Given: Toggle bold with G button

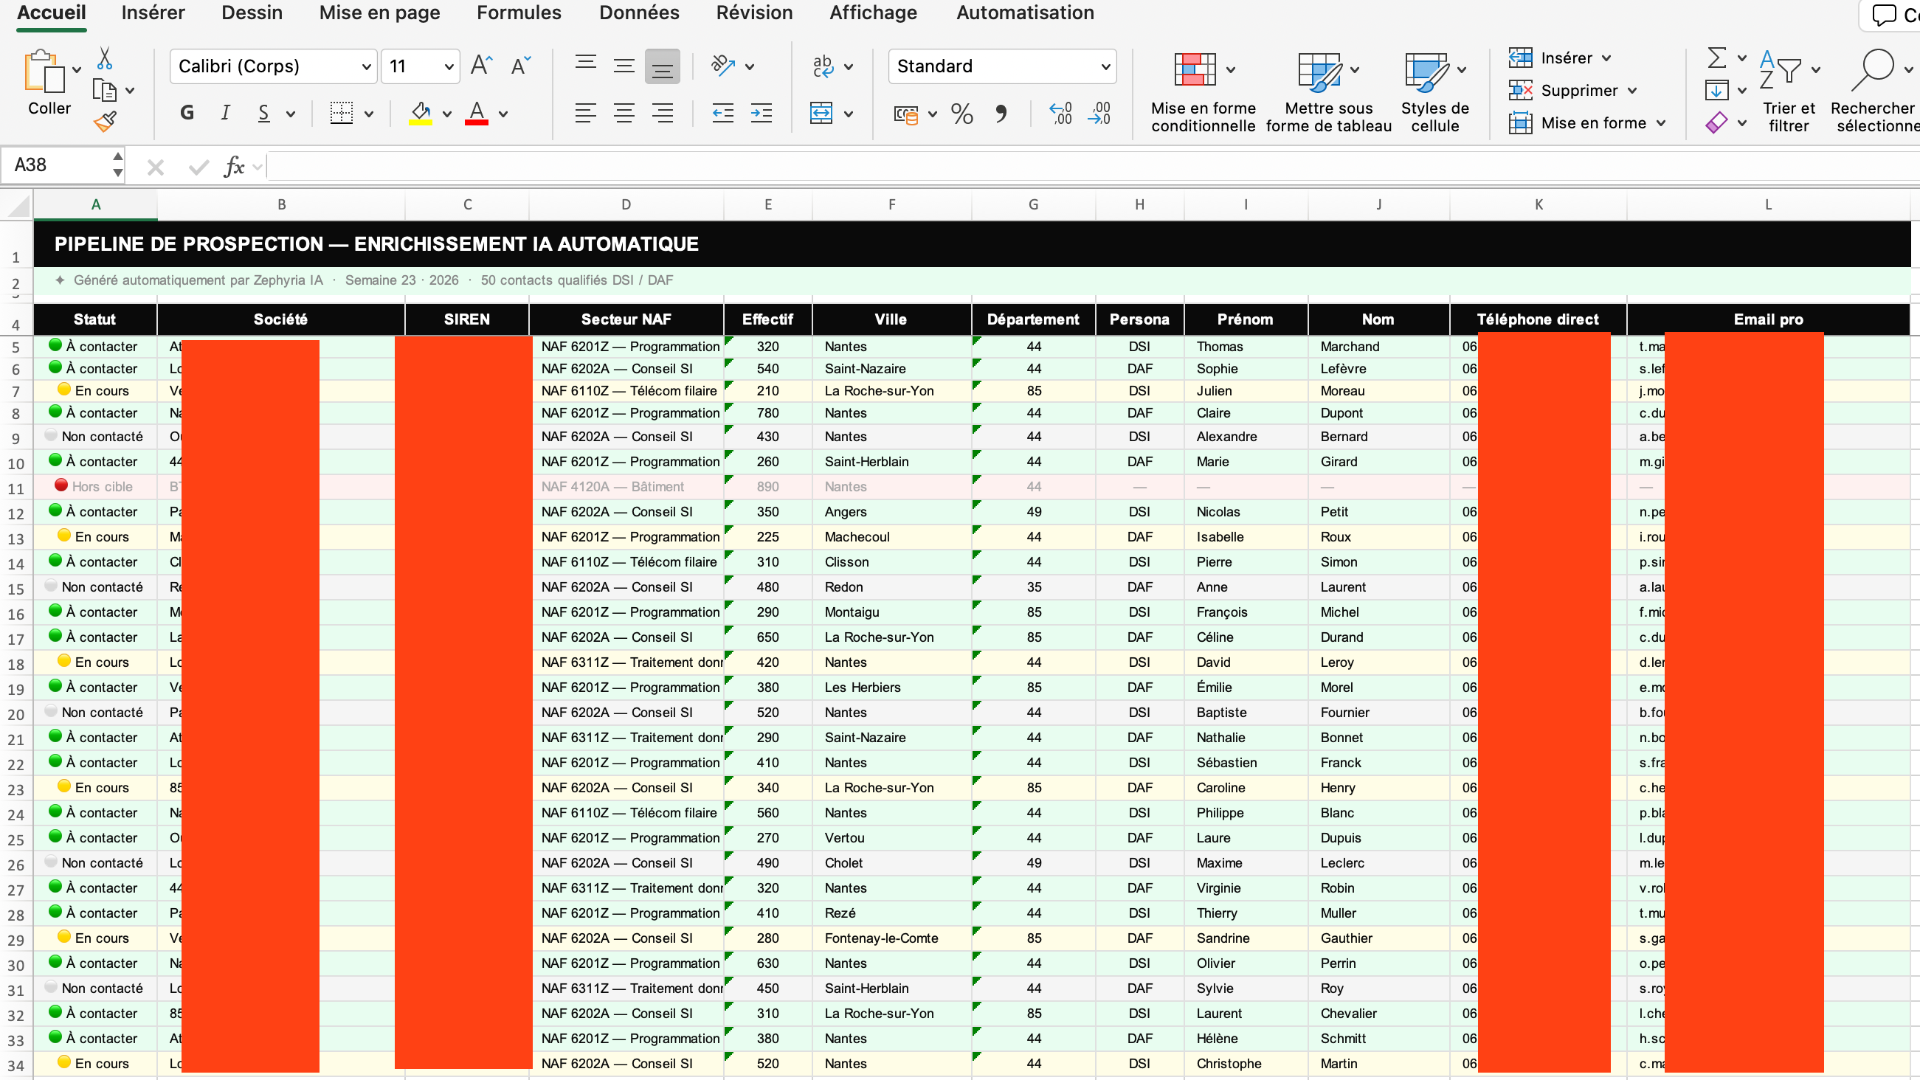Looking at the screenshot, I should pos(187,113).
